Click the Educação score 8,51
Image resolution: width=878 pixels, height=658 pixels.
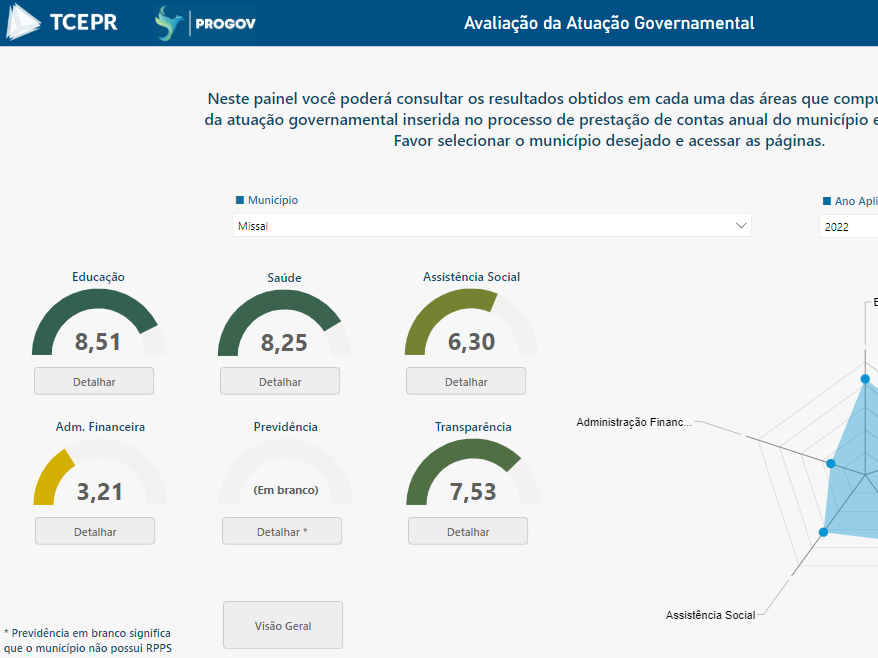pos(98,342)
